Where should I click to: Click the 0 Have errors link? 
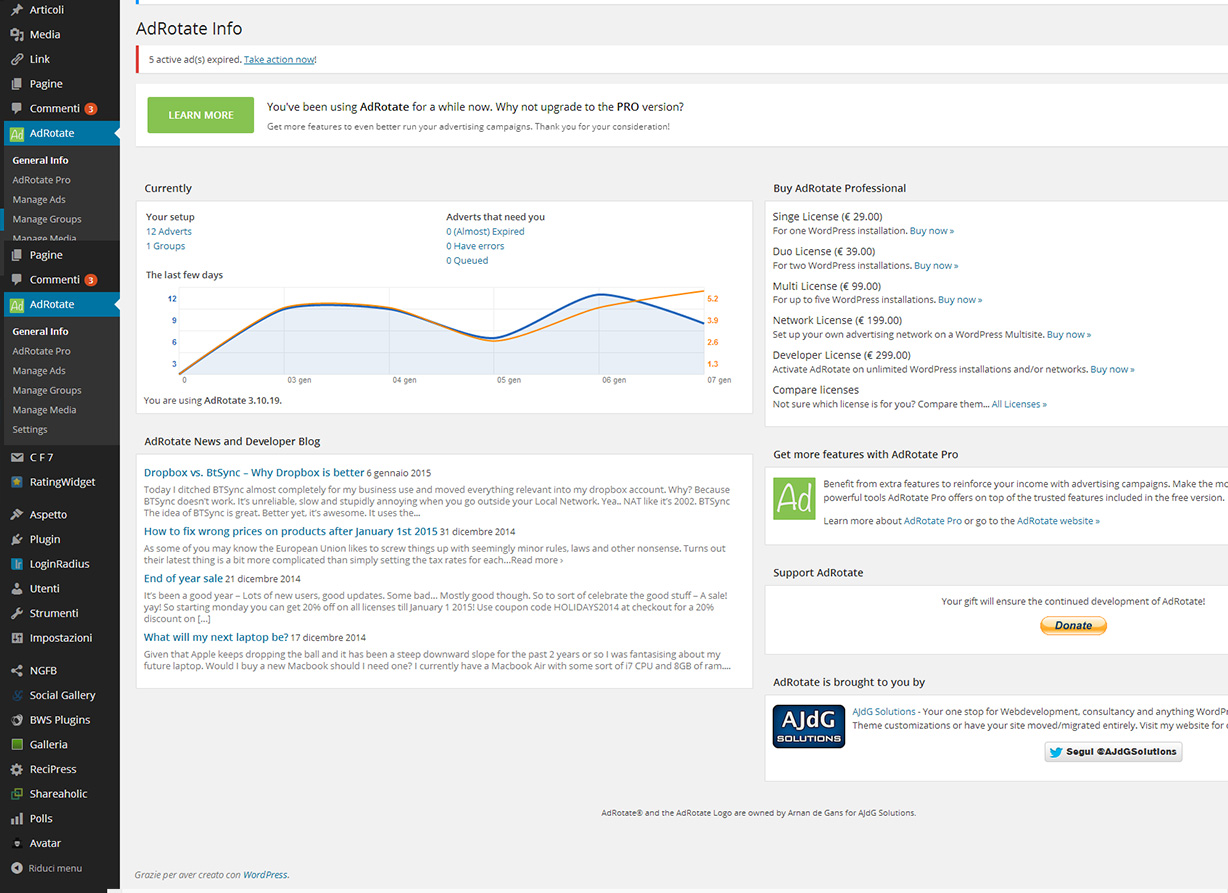[x=475, y=246]
